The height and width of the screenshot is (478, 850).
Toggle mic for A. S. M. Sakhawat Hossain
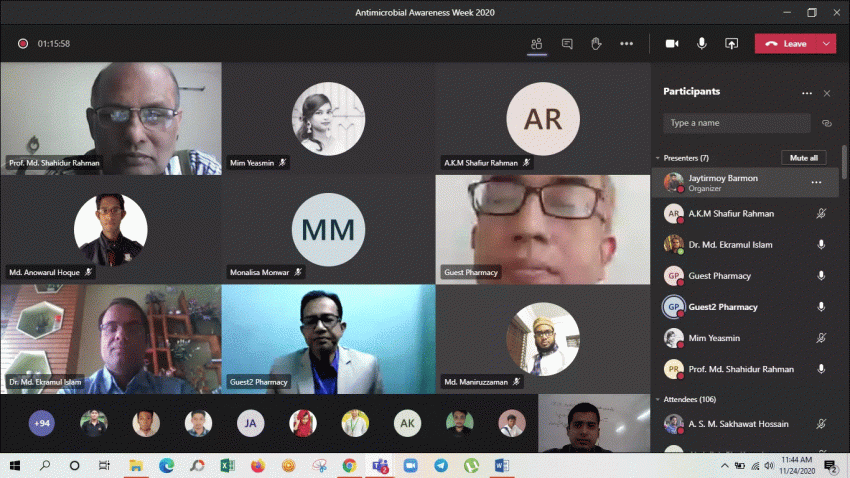[x=821, y=424]
